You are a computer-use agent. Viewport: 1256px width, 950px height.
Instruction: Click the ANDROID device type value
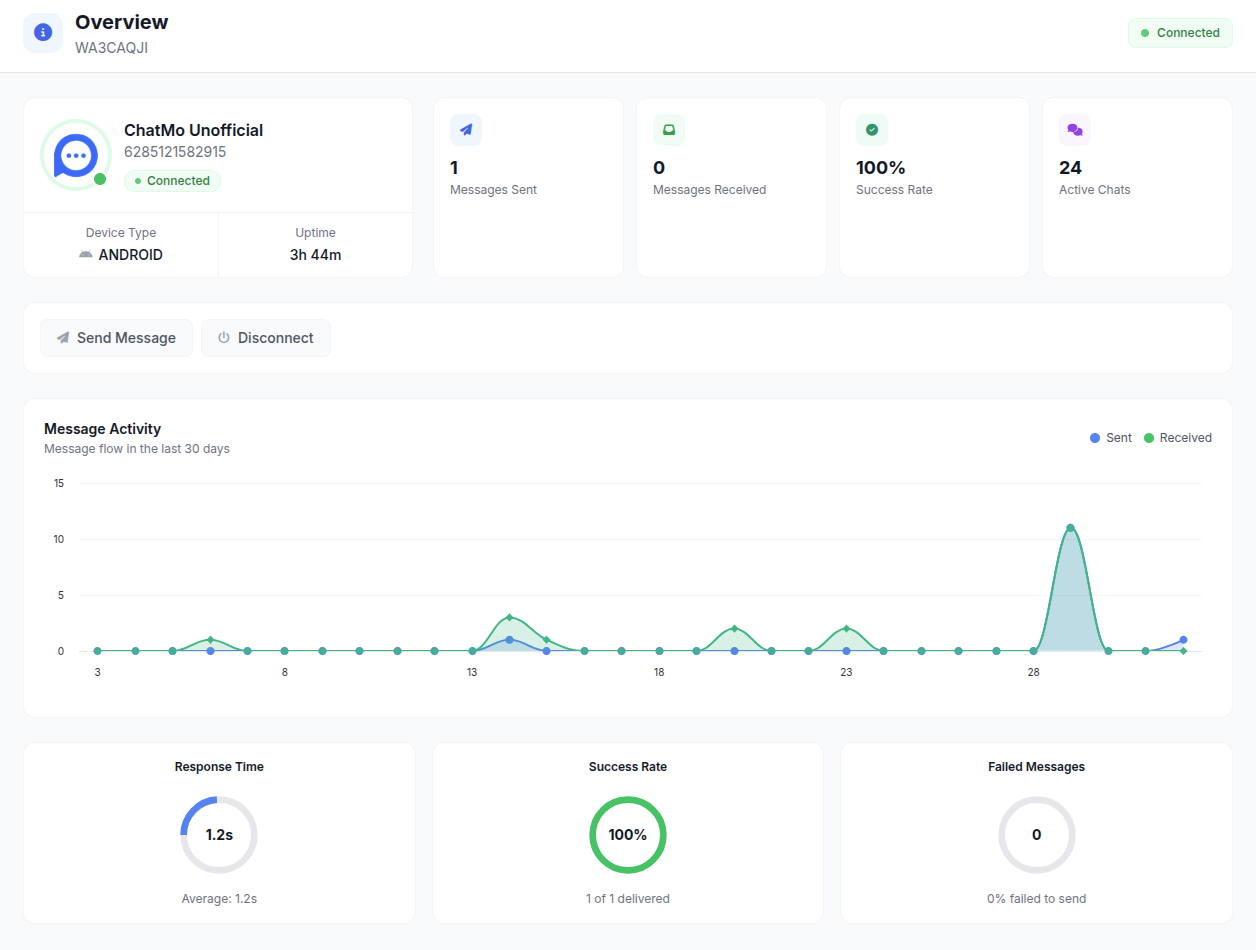pos(131,255)
